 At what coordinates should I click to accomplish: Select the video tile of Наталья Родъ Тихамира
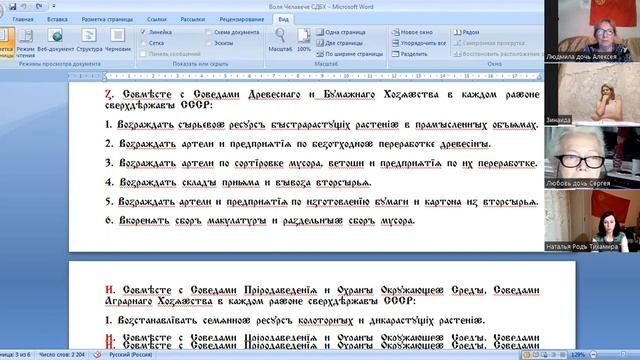592,220
